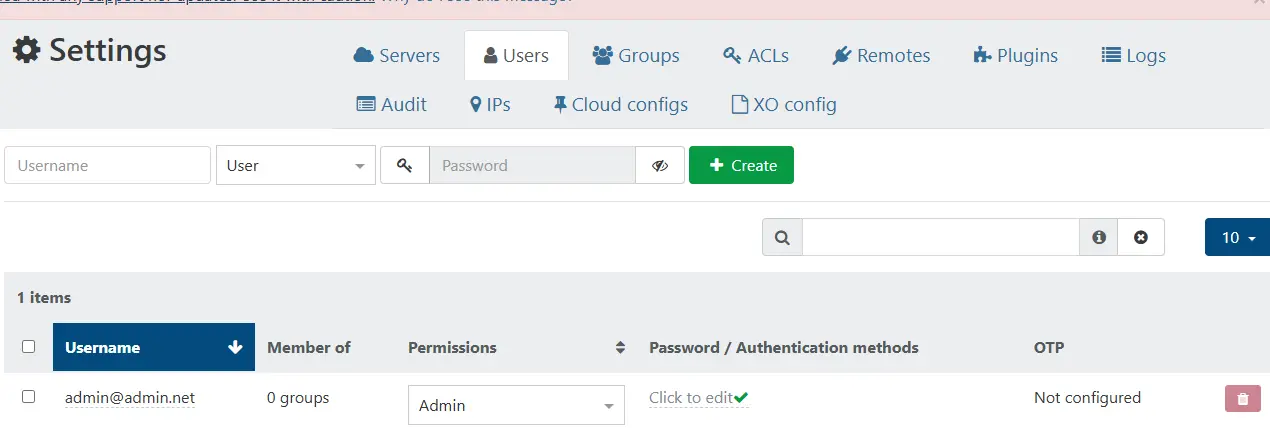Sort the Permissions column
This screenshot has height=440, width=1270.
click(x=620, y=347)
